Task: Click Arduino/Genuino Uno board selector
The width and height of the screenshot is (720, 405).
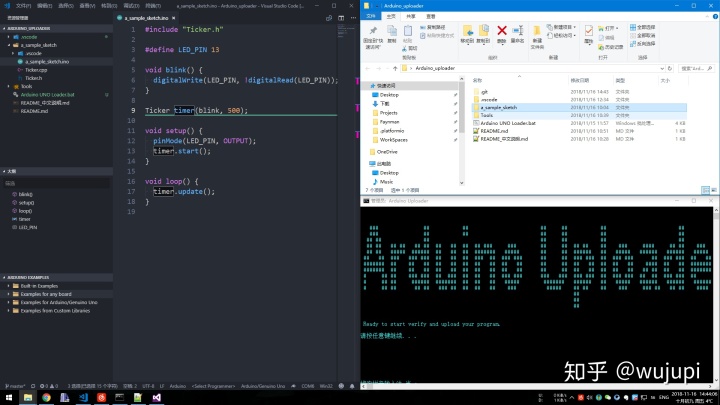Action: click(263, 386)
